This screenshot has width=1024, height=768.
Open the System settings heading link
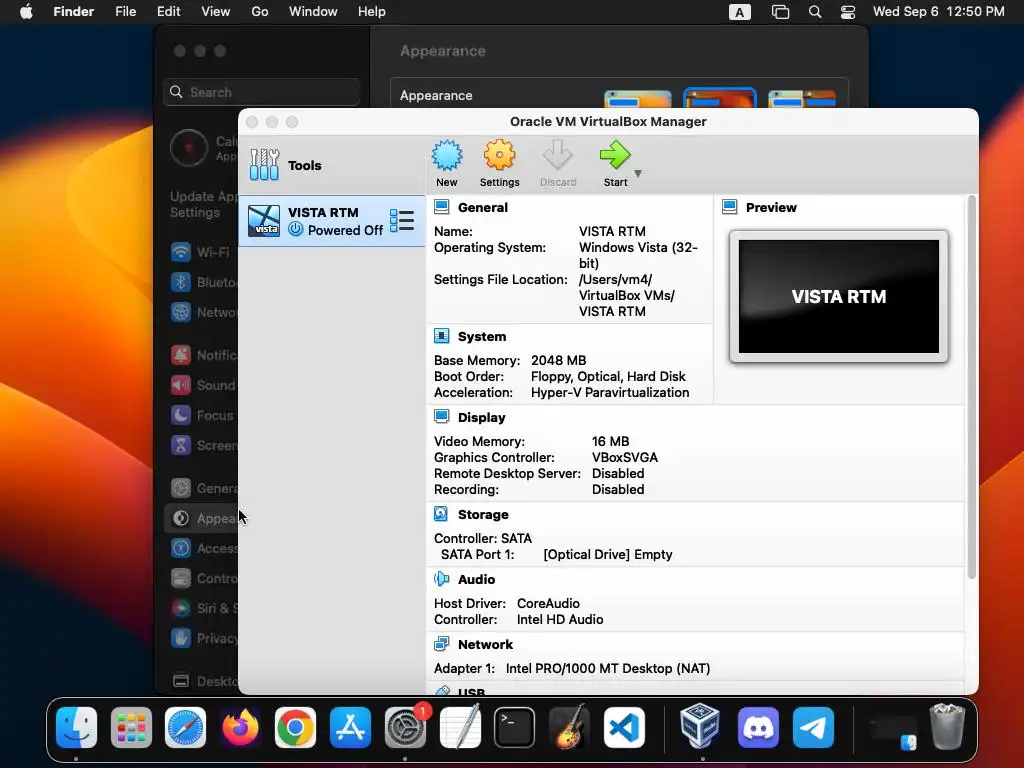pos(482,337)
